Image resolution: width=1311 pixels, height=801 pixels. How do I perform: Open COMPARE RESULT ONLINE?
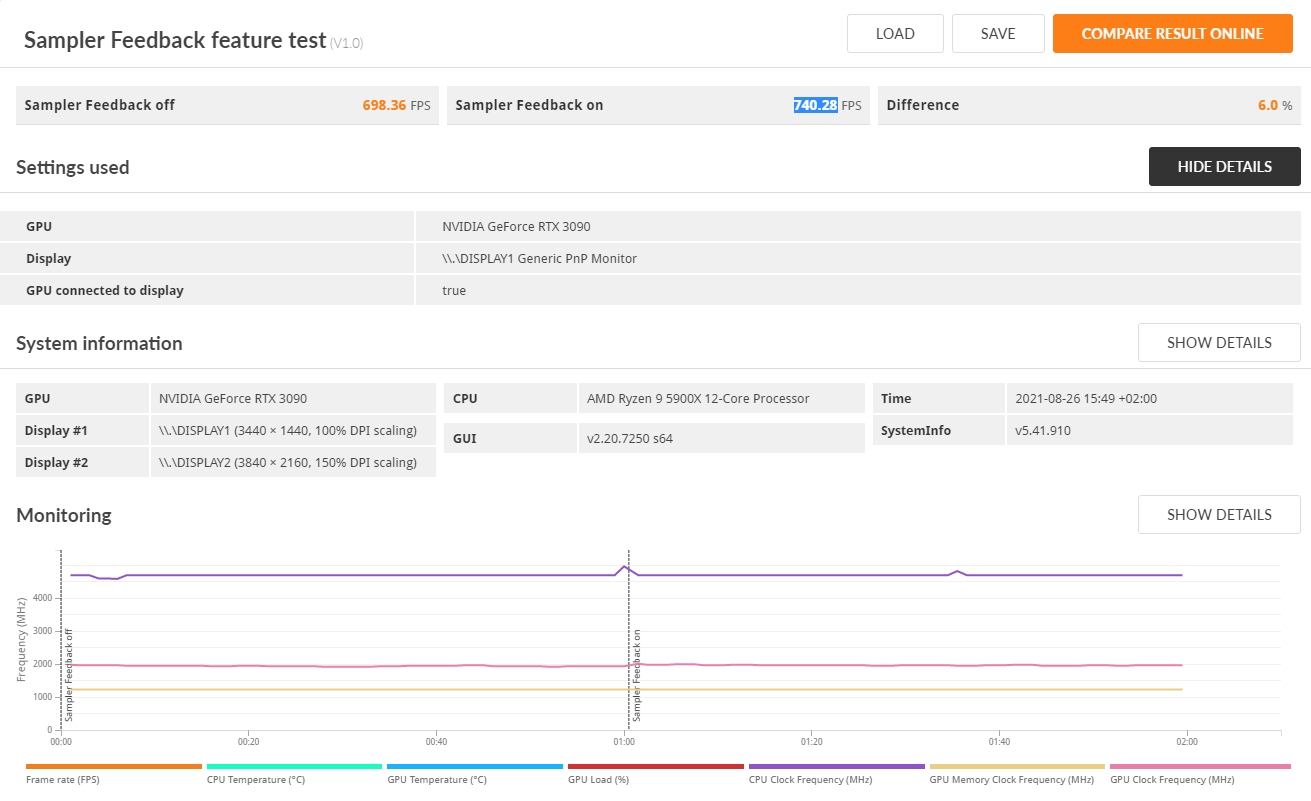[x=1172, y=33]
